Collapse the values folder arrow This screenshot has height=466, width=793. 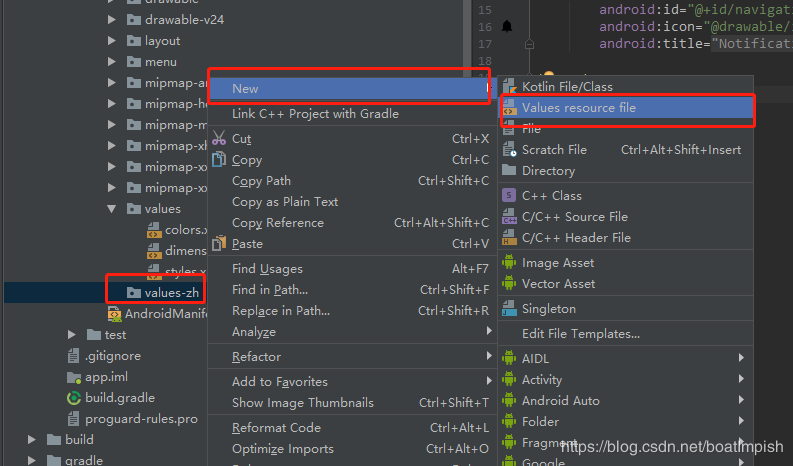112,208
